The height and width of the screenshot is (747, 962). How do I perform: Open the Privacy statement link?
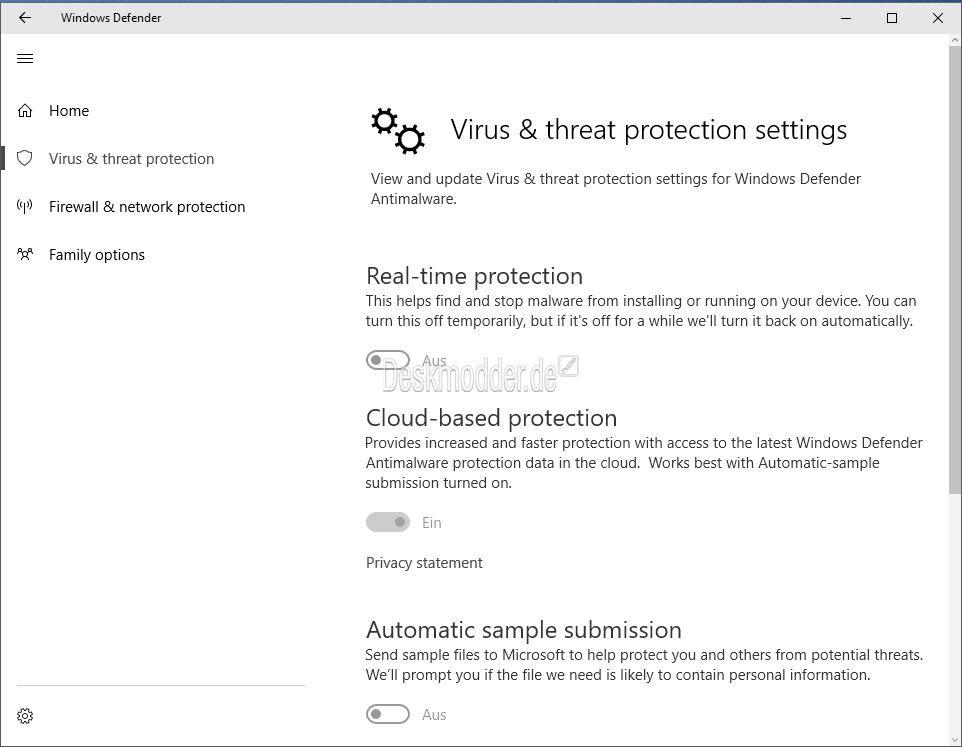(x=424, y=562)
